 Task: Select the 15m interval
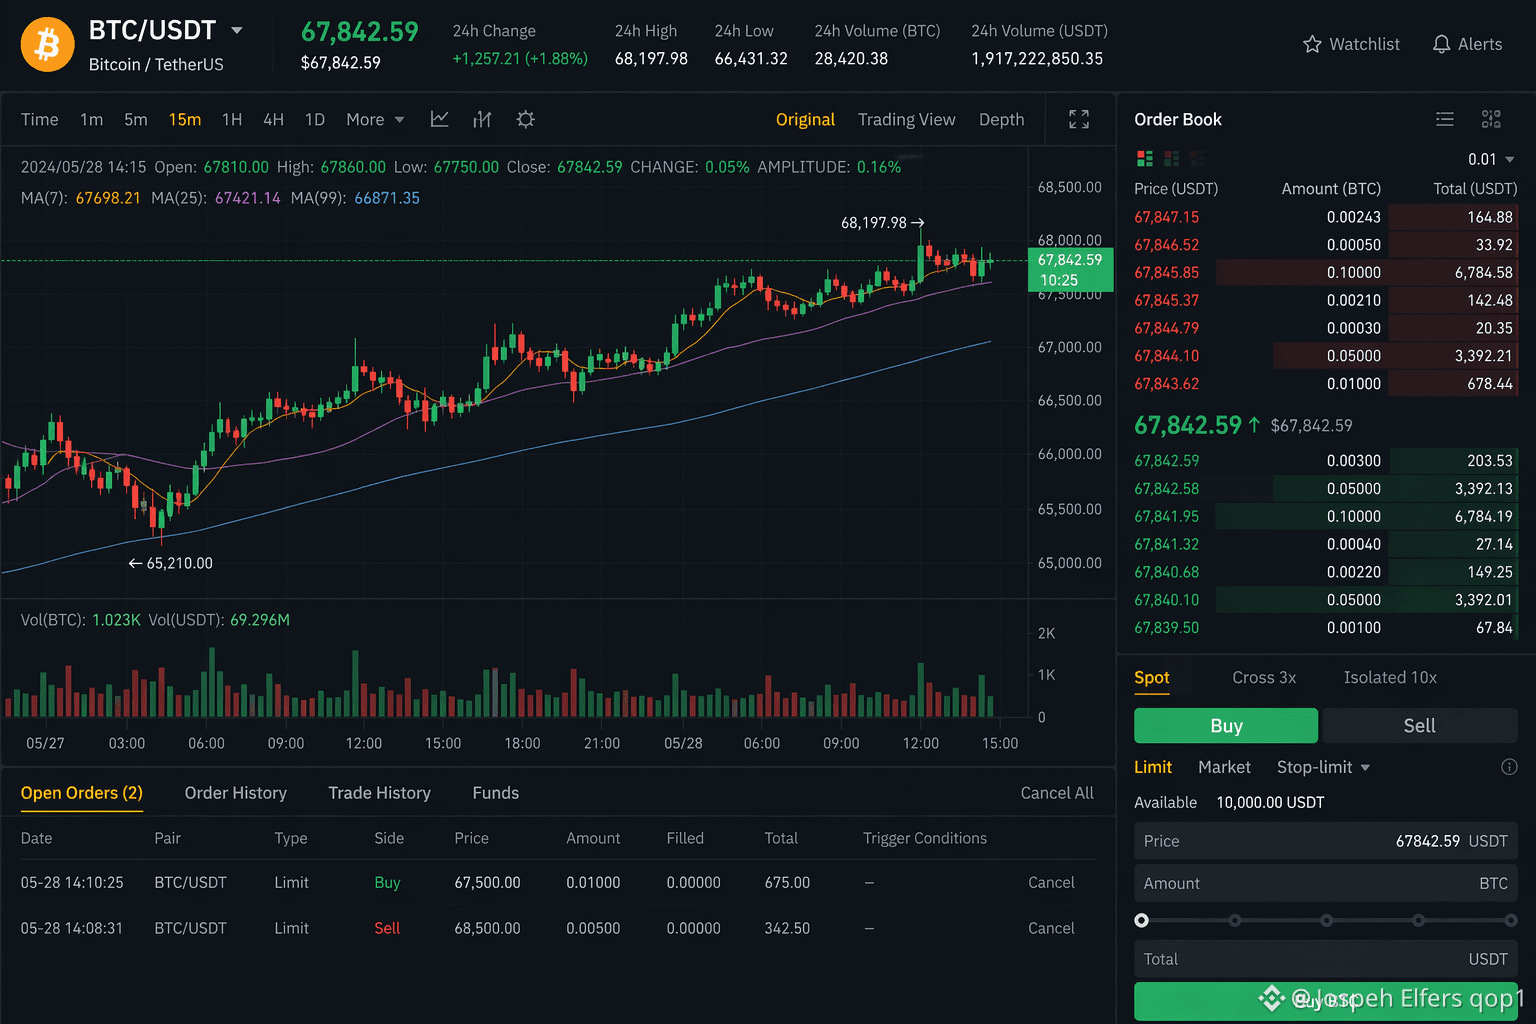click(x=184, y=119)
